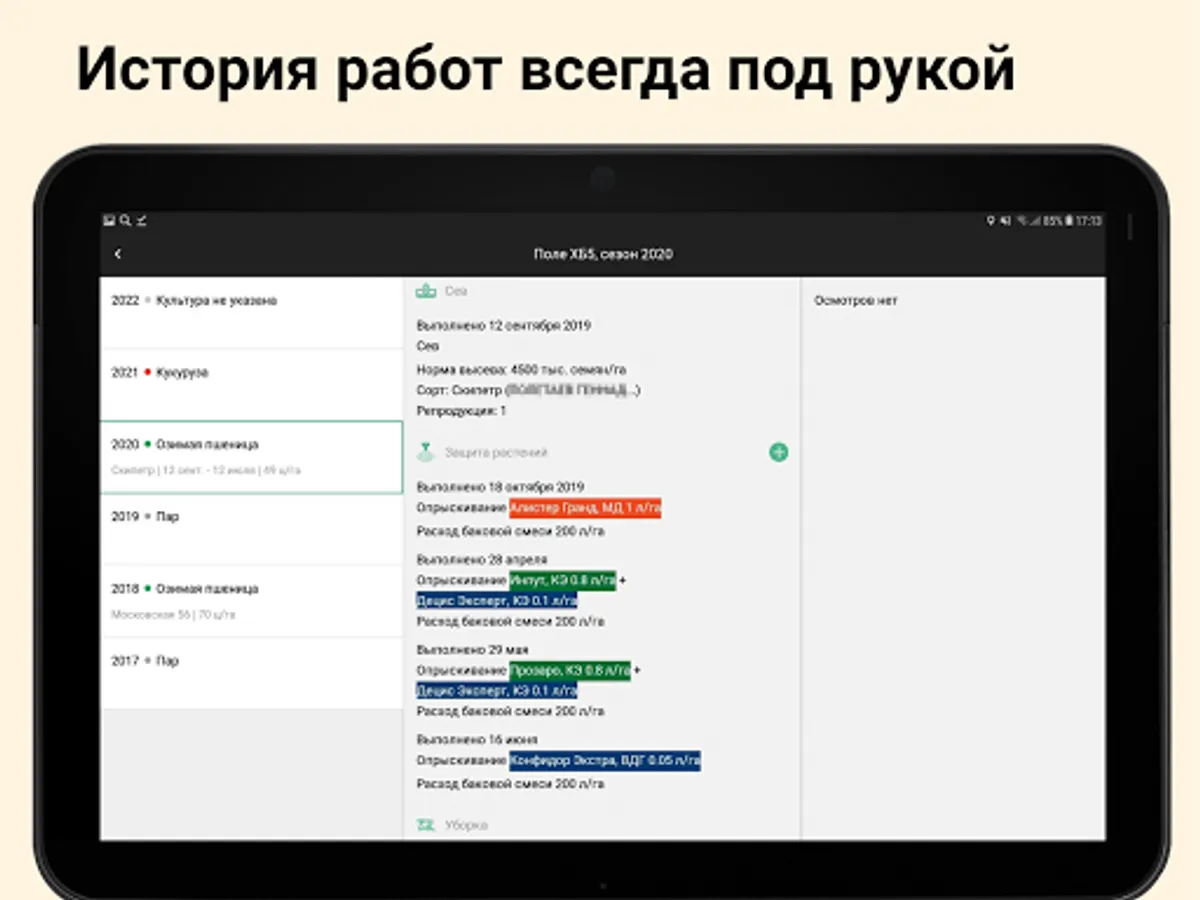
Task: Tap Выполнено 28 апреля entry
Action: pyautogui.click(x=481, y=559)
